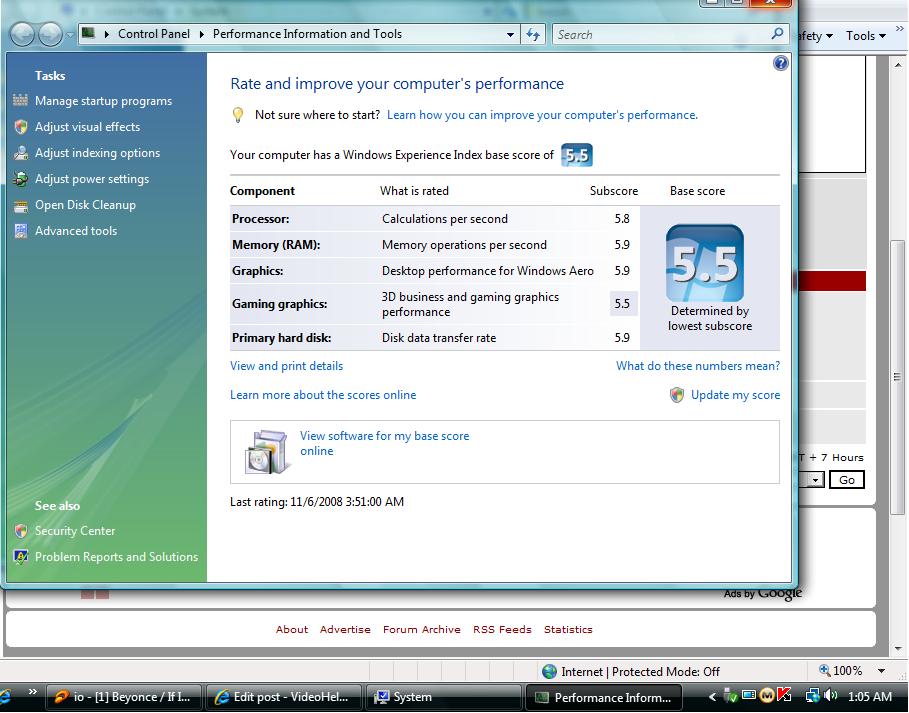Expand the breadcrumb arrow before Control Panel
This screenshot has height=713, width=909.
click(x=107, y=34)
